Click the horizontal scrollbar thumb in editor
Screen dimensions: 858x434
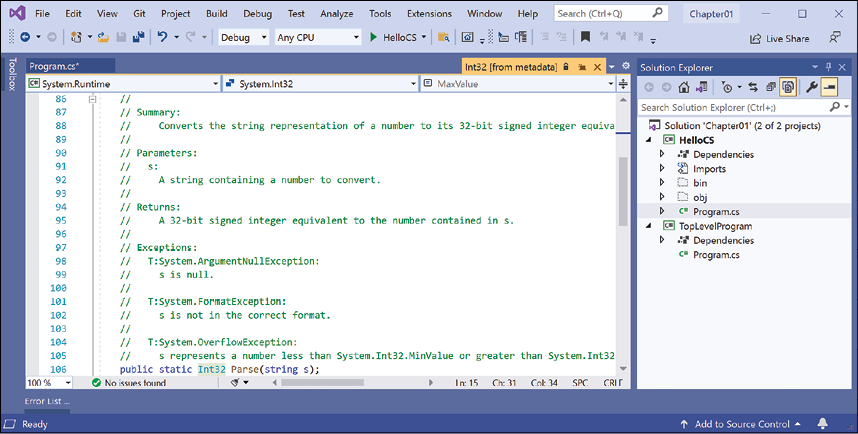(x=322, y=383)
